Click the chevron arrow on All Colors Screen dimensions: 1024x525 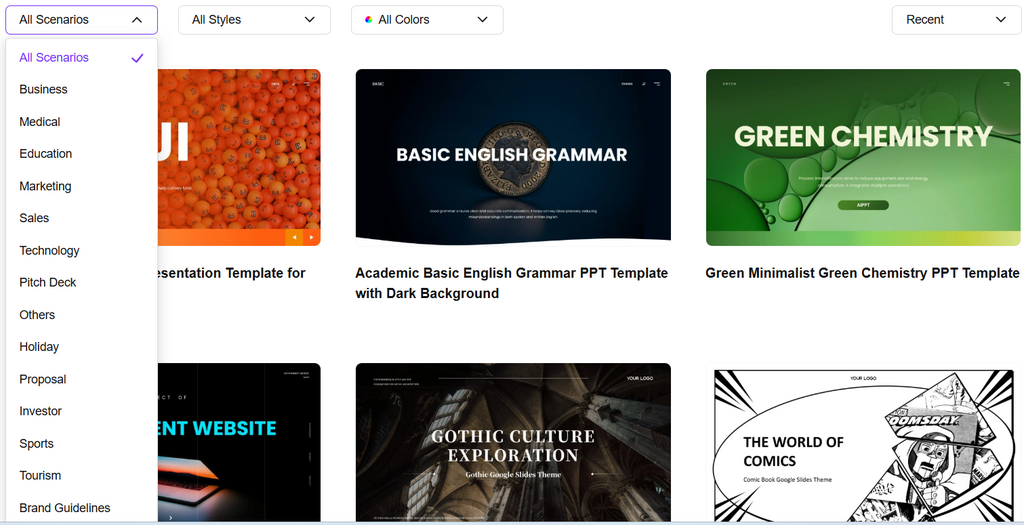click(x=483, y=20)
